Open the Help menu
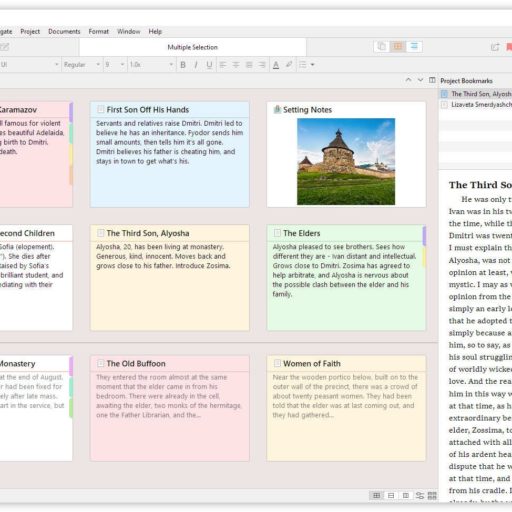 (x=155, y=31)
